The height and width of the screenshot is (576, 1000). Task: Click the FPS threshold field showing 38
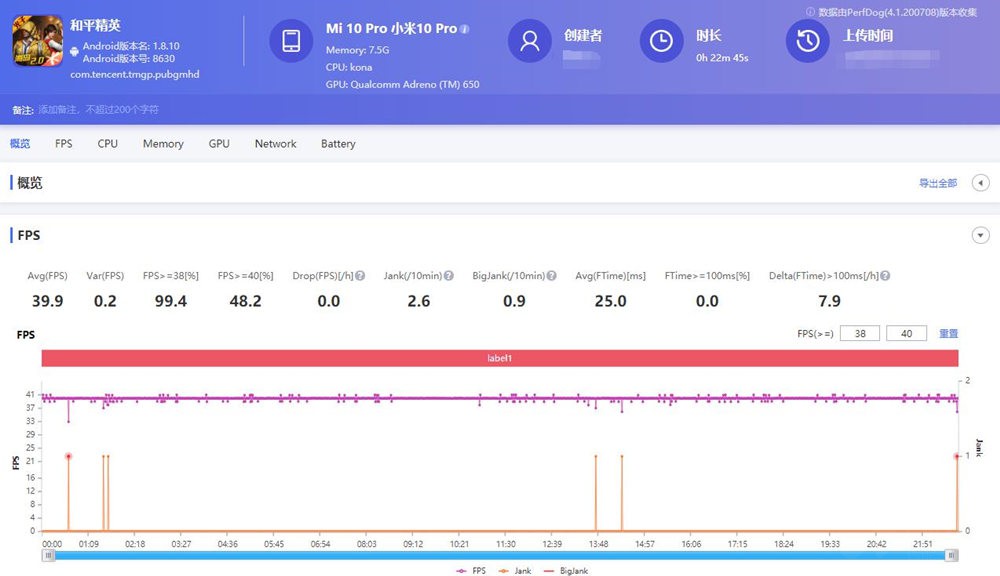pyautogui.click(x=860, y=333)
